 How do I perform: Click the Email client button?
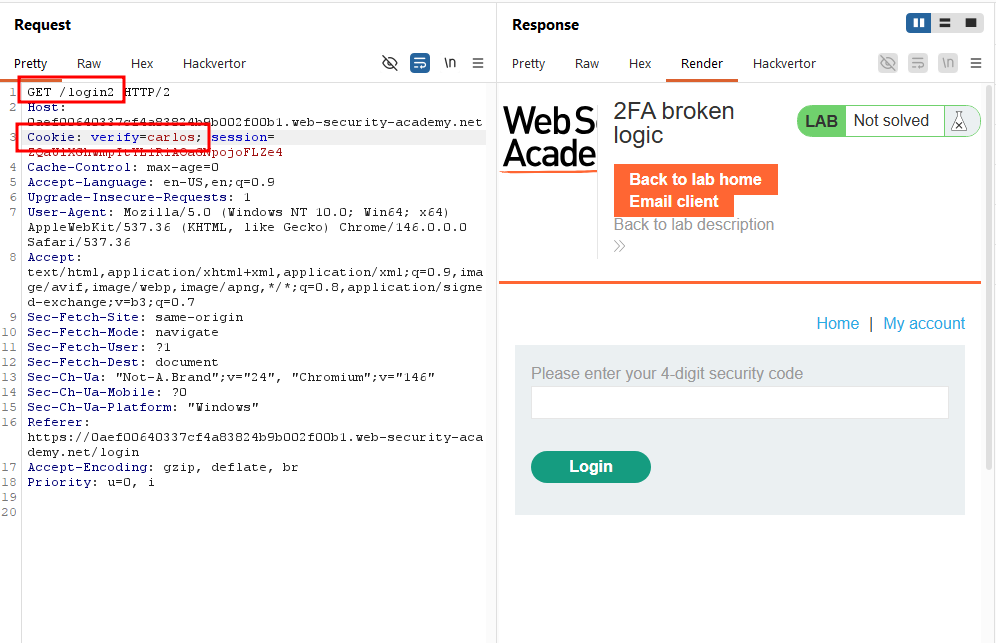674,201
